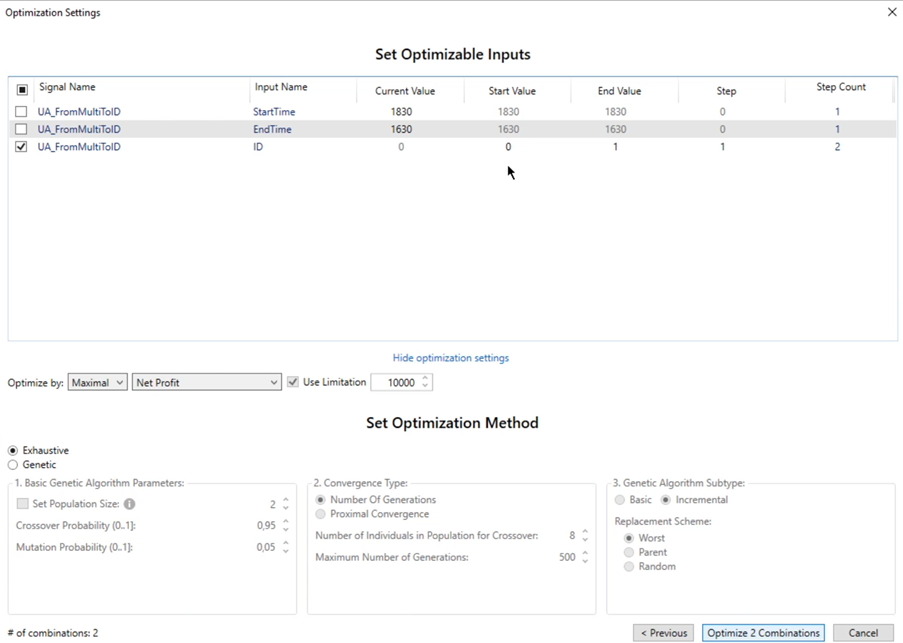Select the Exhaustive radio button
Viewport: 903px width, 643px height.
(x=13, y=451)
